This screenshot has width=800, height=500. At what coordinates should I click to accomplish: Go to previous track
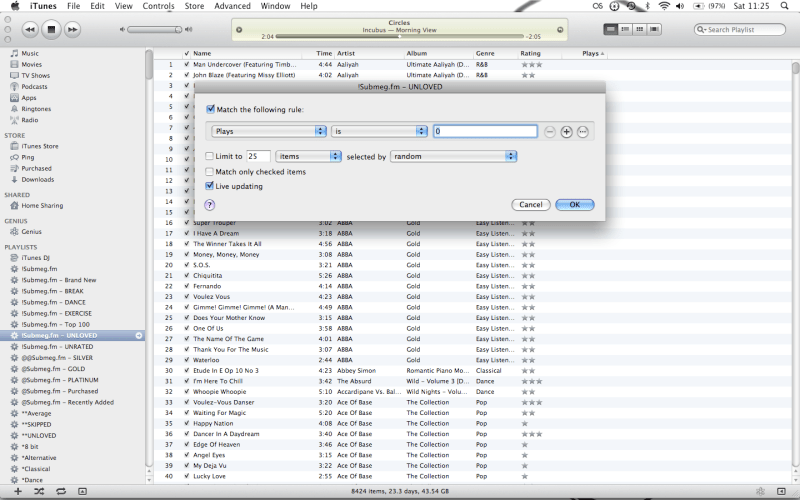pyautogui.click(x=29, y=29)
